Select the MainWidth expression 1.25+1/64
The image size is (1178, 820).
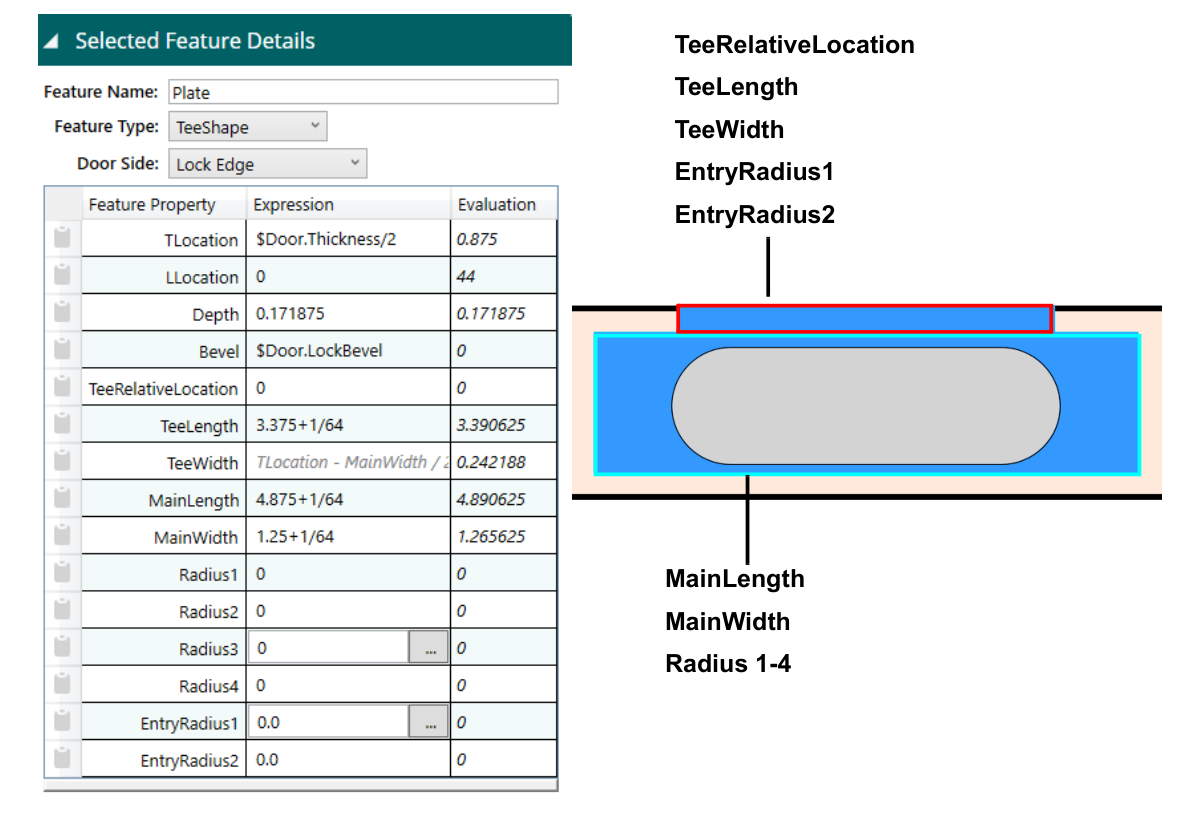tap(295, 537)
